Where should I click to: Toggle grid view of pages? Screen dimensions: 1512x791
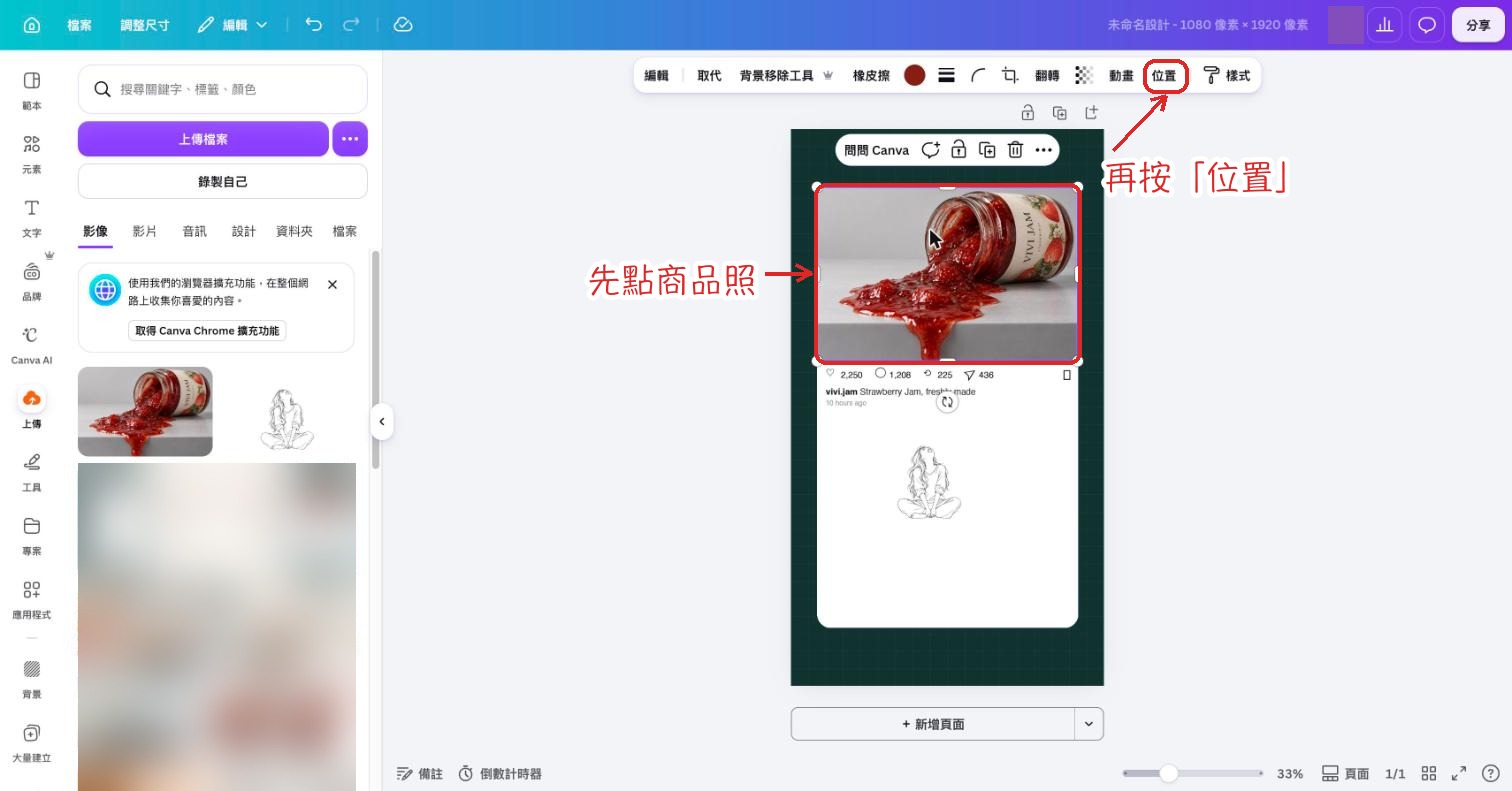1429,773
